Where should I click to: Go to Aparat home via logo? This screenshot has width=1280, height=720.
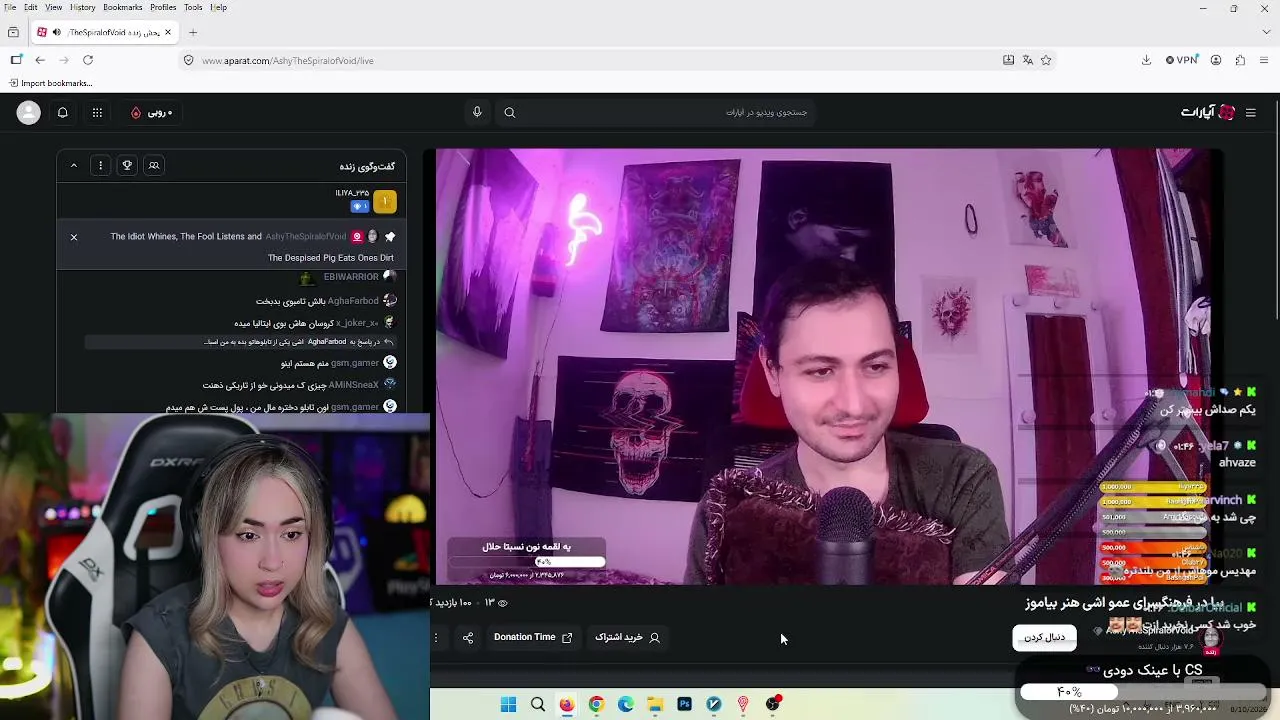[1208, 113]
